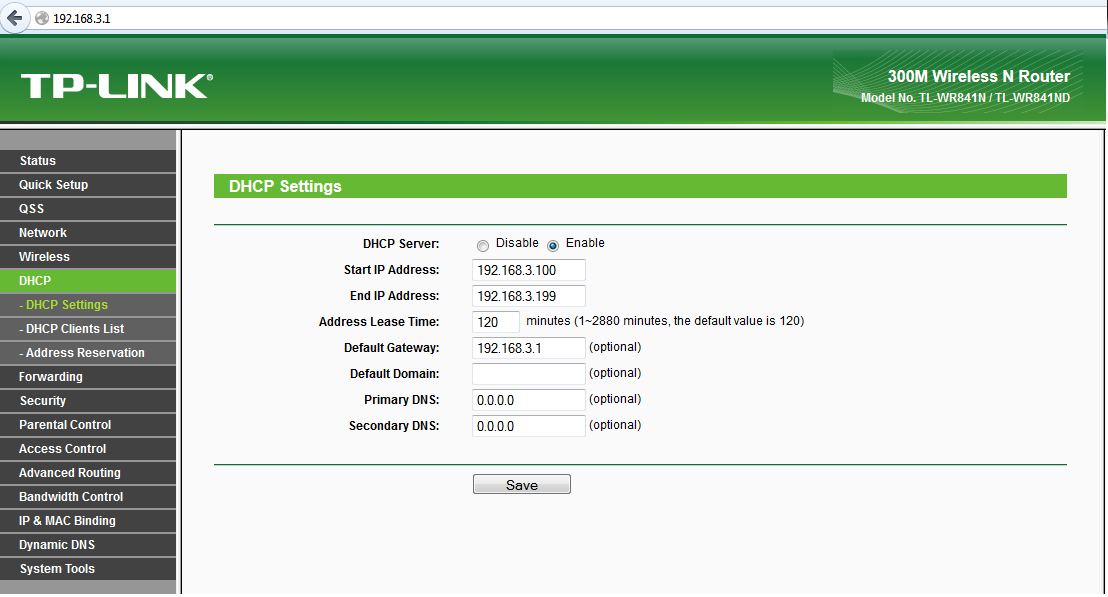This screenshot has height=597, width=1108.
Task: Open the Dynamic DNS menu item
Action: tap(88, 545)
